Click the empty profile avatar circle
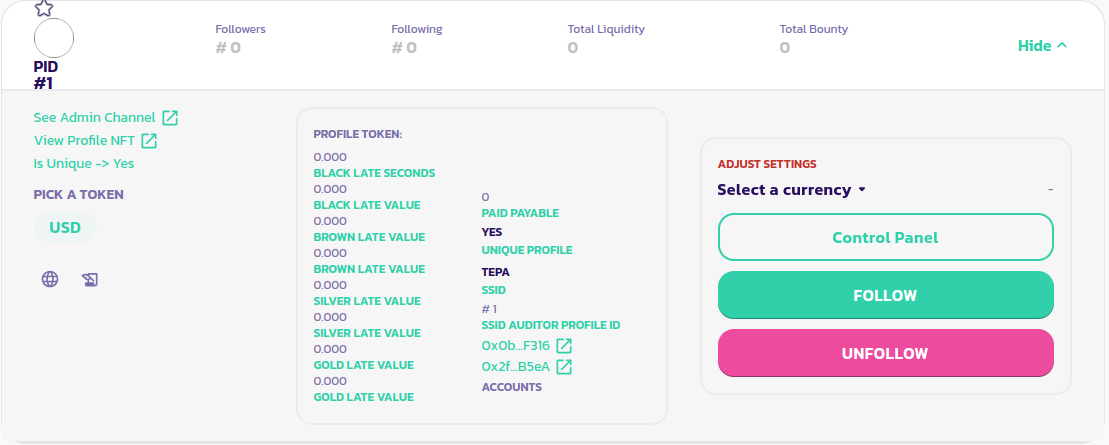The height and width of the screenshot is (445, 1109). click(54, 39)
